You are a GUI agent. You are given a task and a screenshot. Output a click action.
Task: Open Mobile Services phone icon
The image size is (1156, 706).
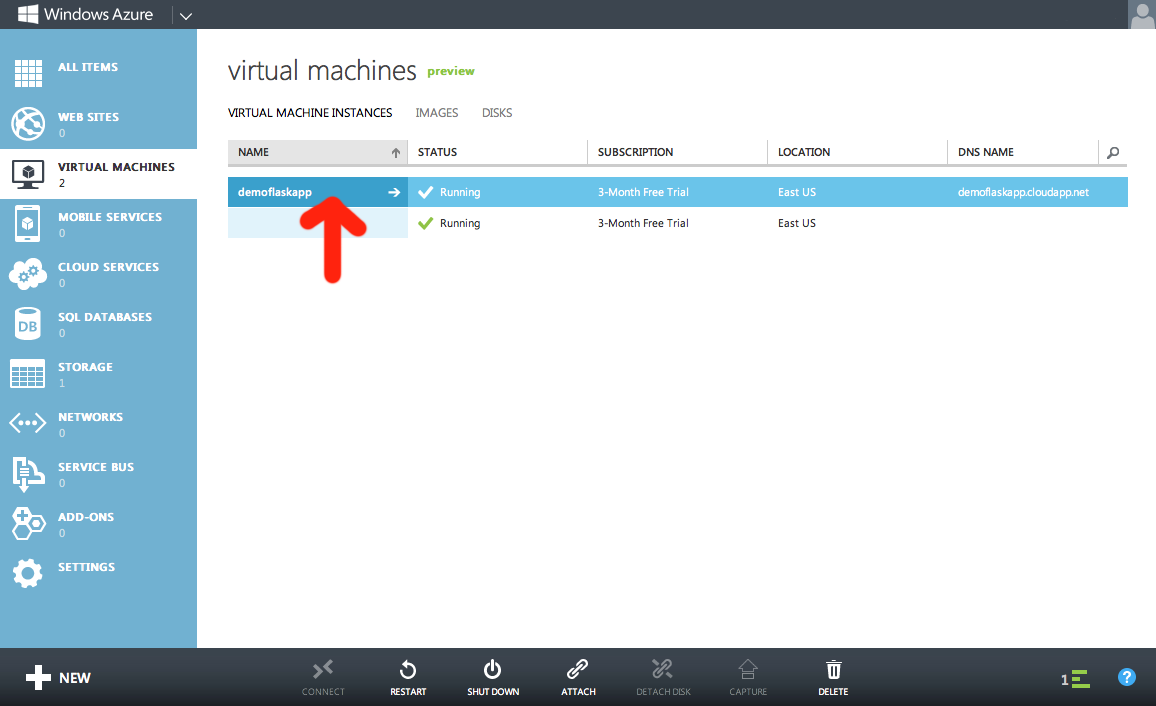click(28, 224)
